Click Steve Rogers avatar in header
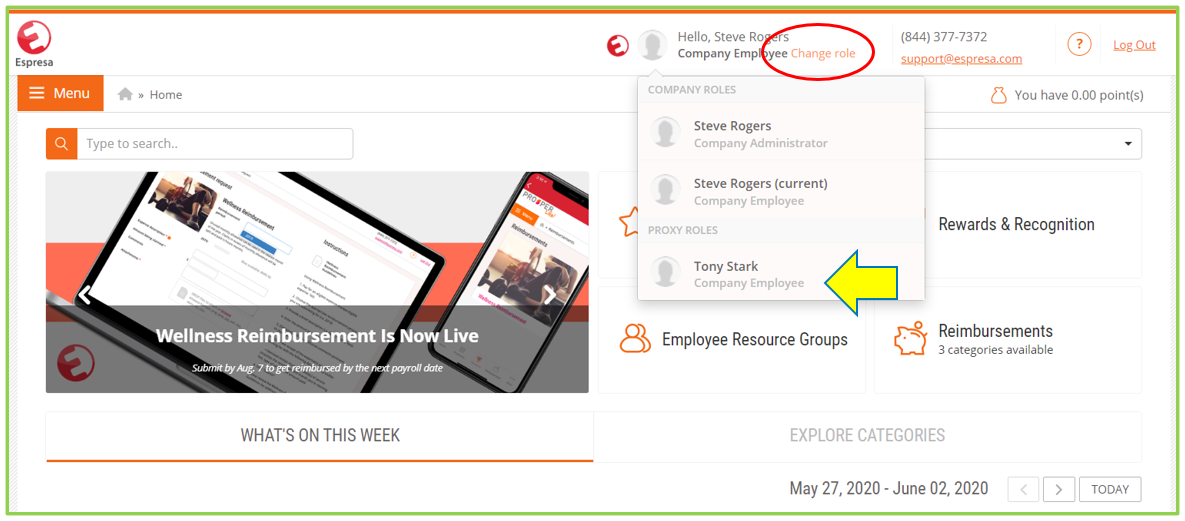 click(x=652, y=45)
